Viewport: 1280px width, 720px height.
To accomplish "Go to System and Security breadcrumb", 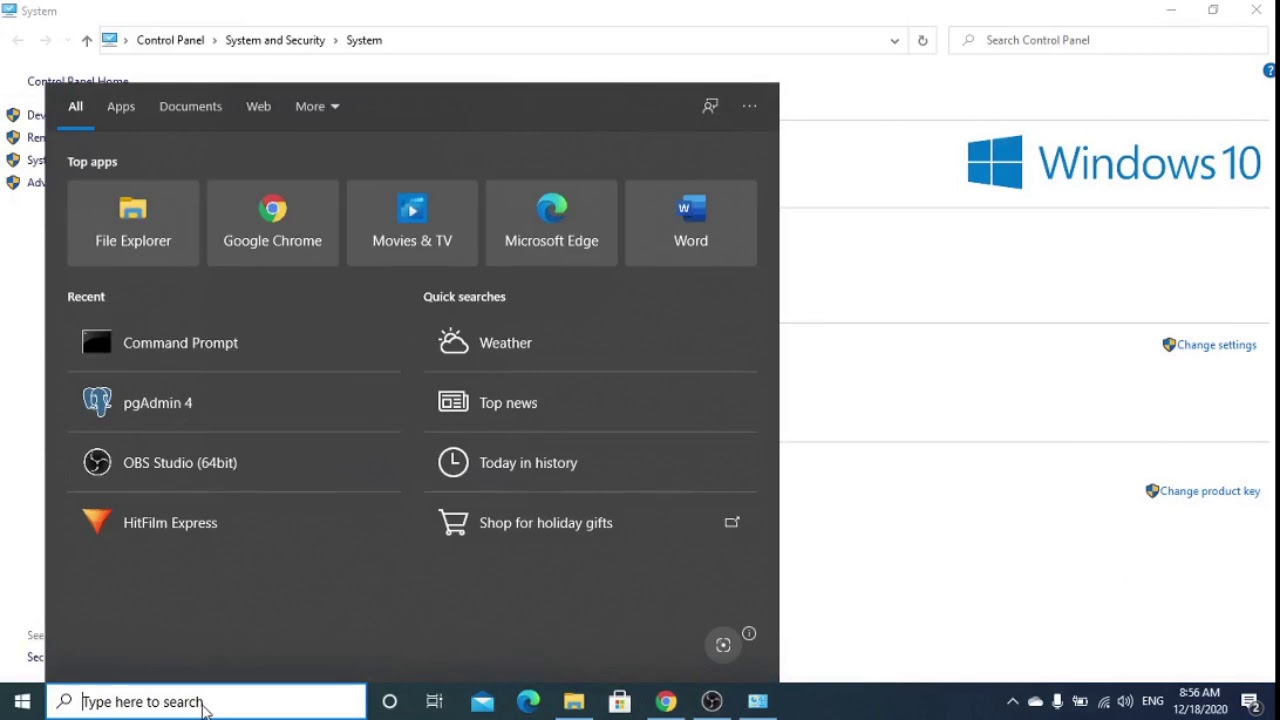I will point(275,41).
